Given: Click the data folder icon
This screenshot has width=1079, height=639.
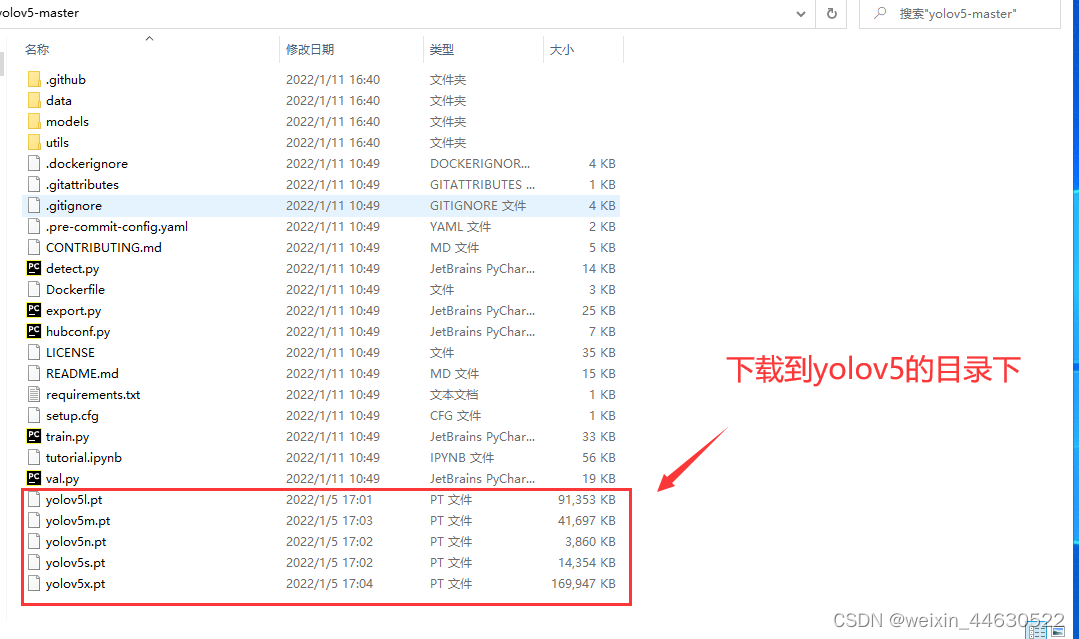Looking at the screenshot, I should tap(34, 100).
